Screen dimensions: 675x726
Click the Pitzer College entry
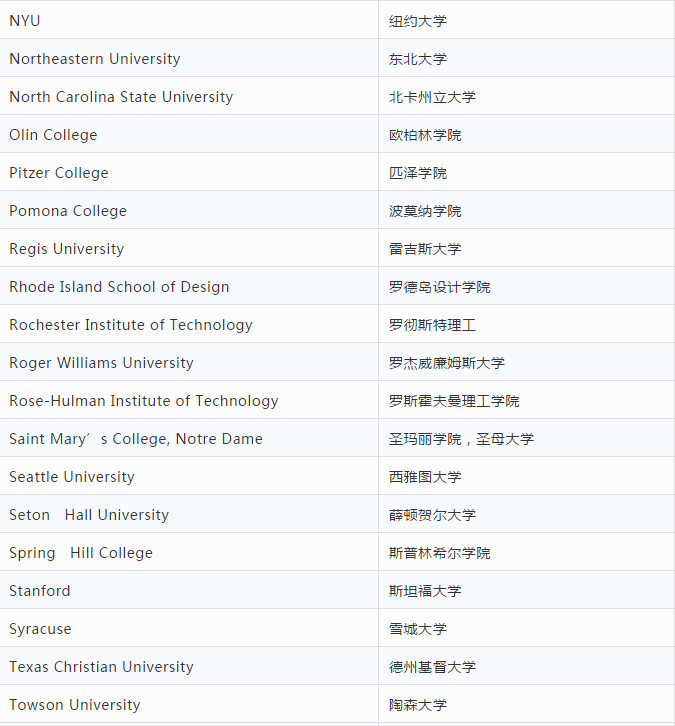pyautogui.click(x=59, y=173)
